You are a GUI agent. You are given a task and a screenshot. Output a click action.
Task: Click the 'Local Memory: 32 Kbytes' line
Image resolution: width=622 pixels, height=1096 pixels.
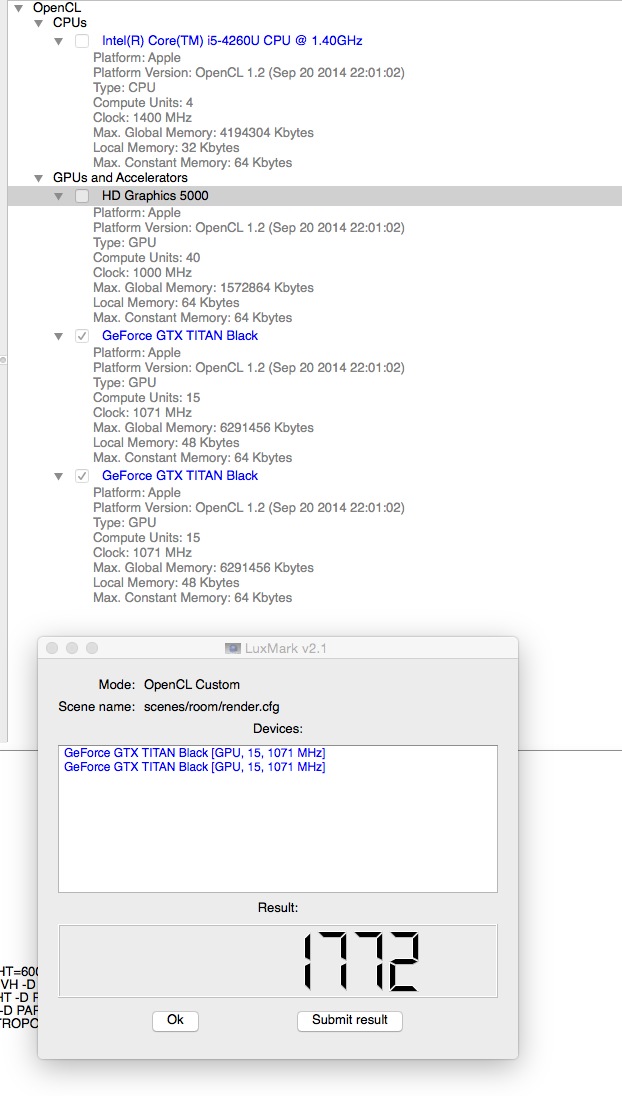166,147
